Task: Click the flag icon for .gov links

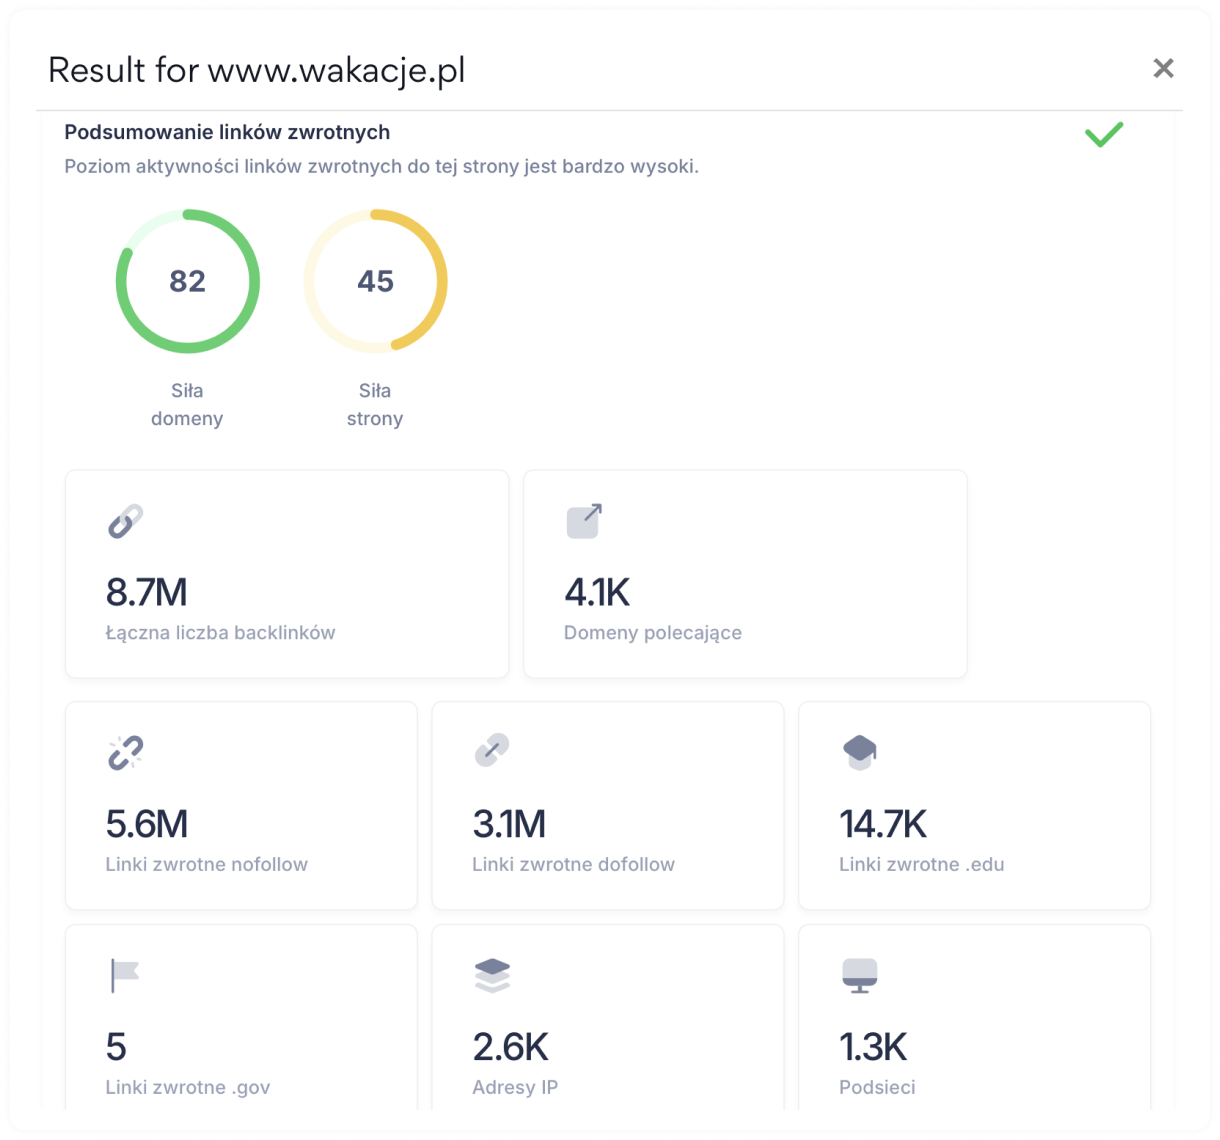Action: click(125, 975)
